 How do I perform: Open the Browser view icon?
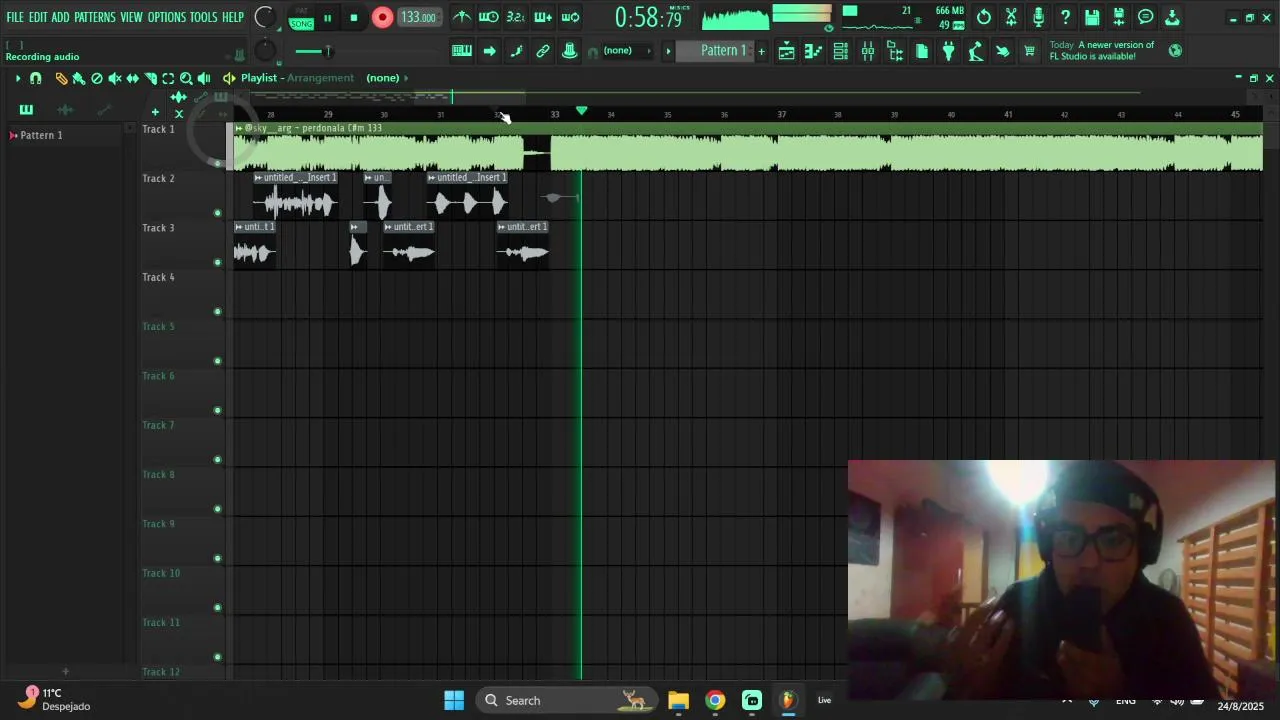[895, 52]
